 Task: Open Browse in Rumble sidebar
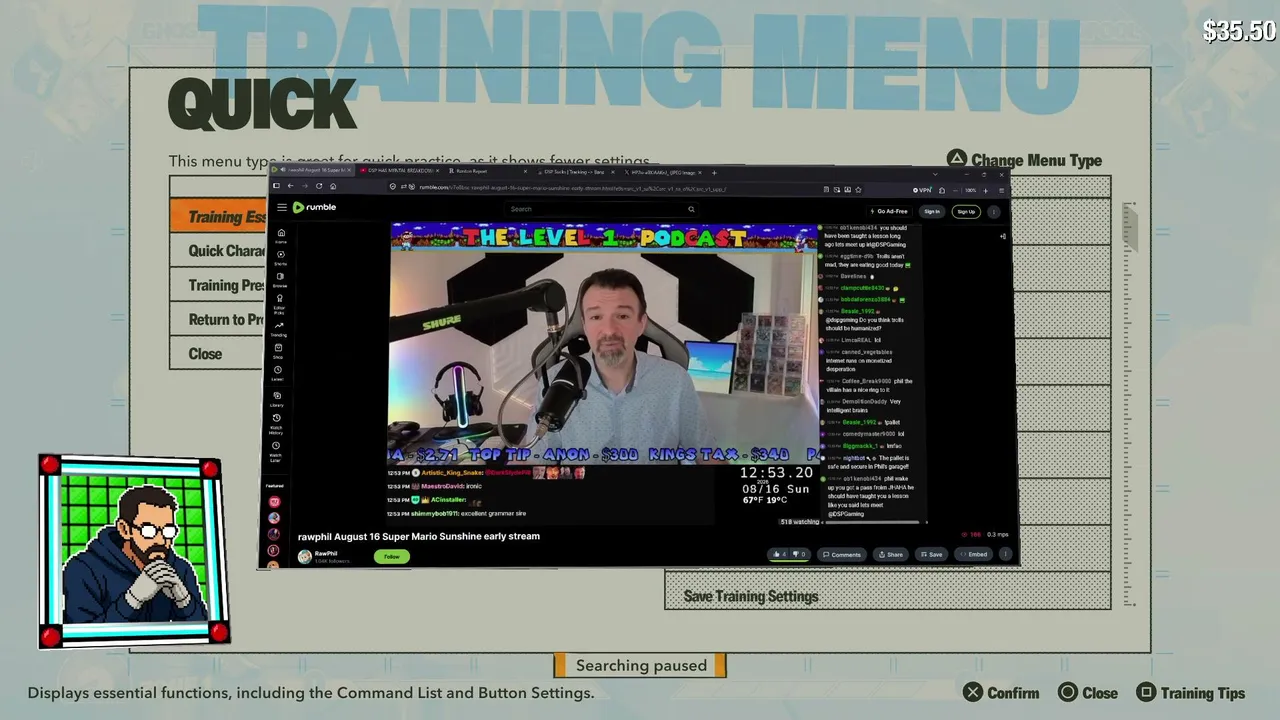tap(280, 279)
